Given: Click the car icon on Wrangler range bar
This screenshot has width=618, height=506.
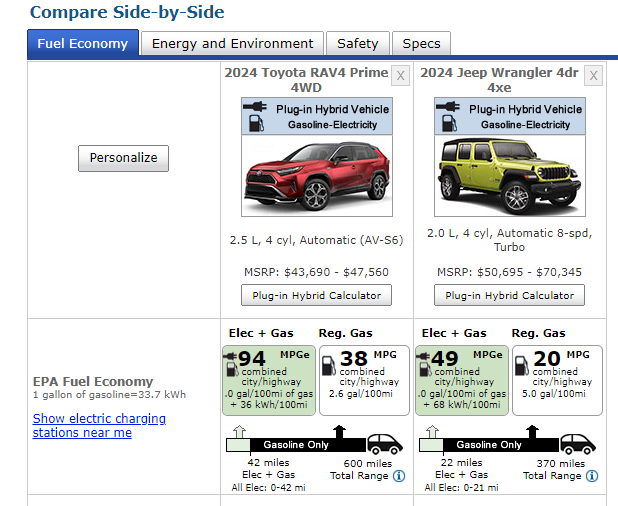Looking at the screenshot, I should (578, 444).
